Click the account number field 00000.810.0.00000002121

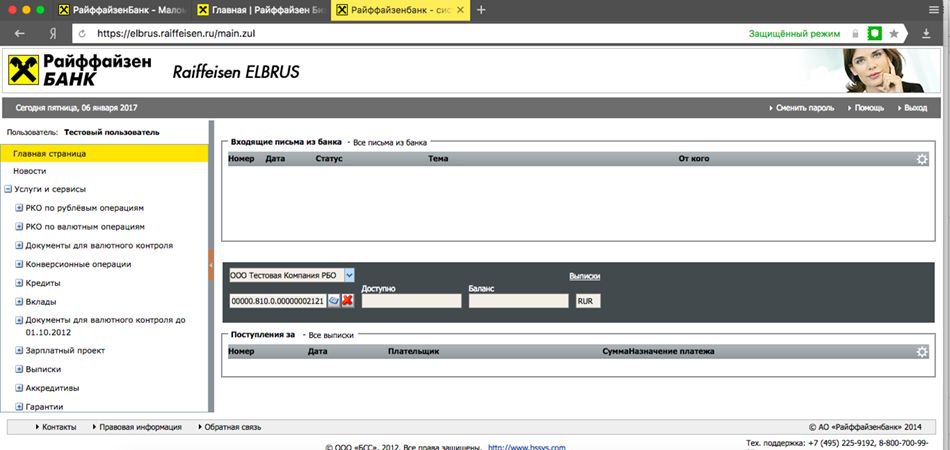pos(277,300)
